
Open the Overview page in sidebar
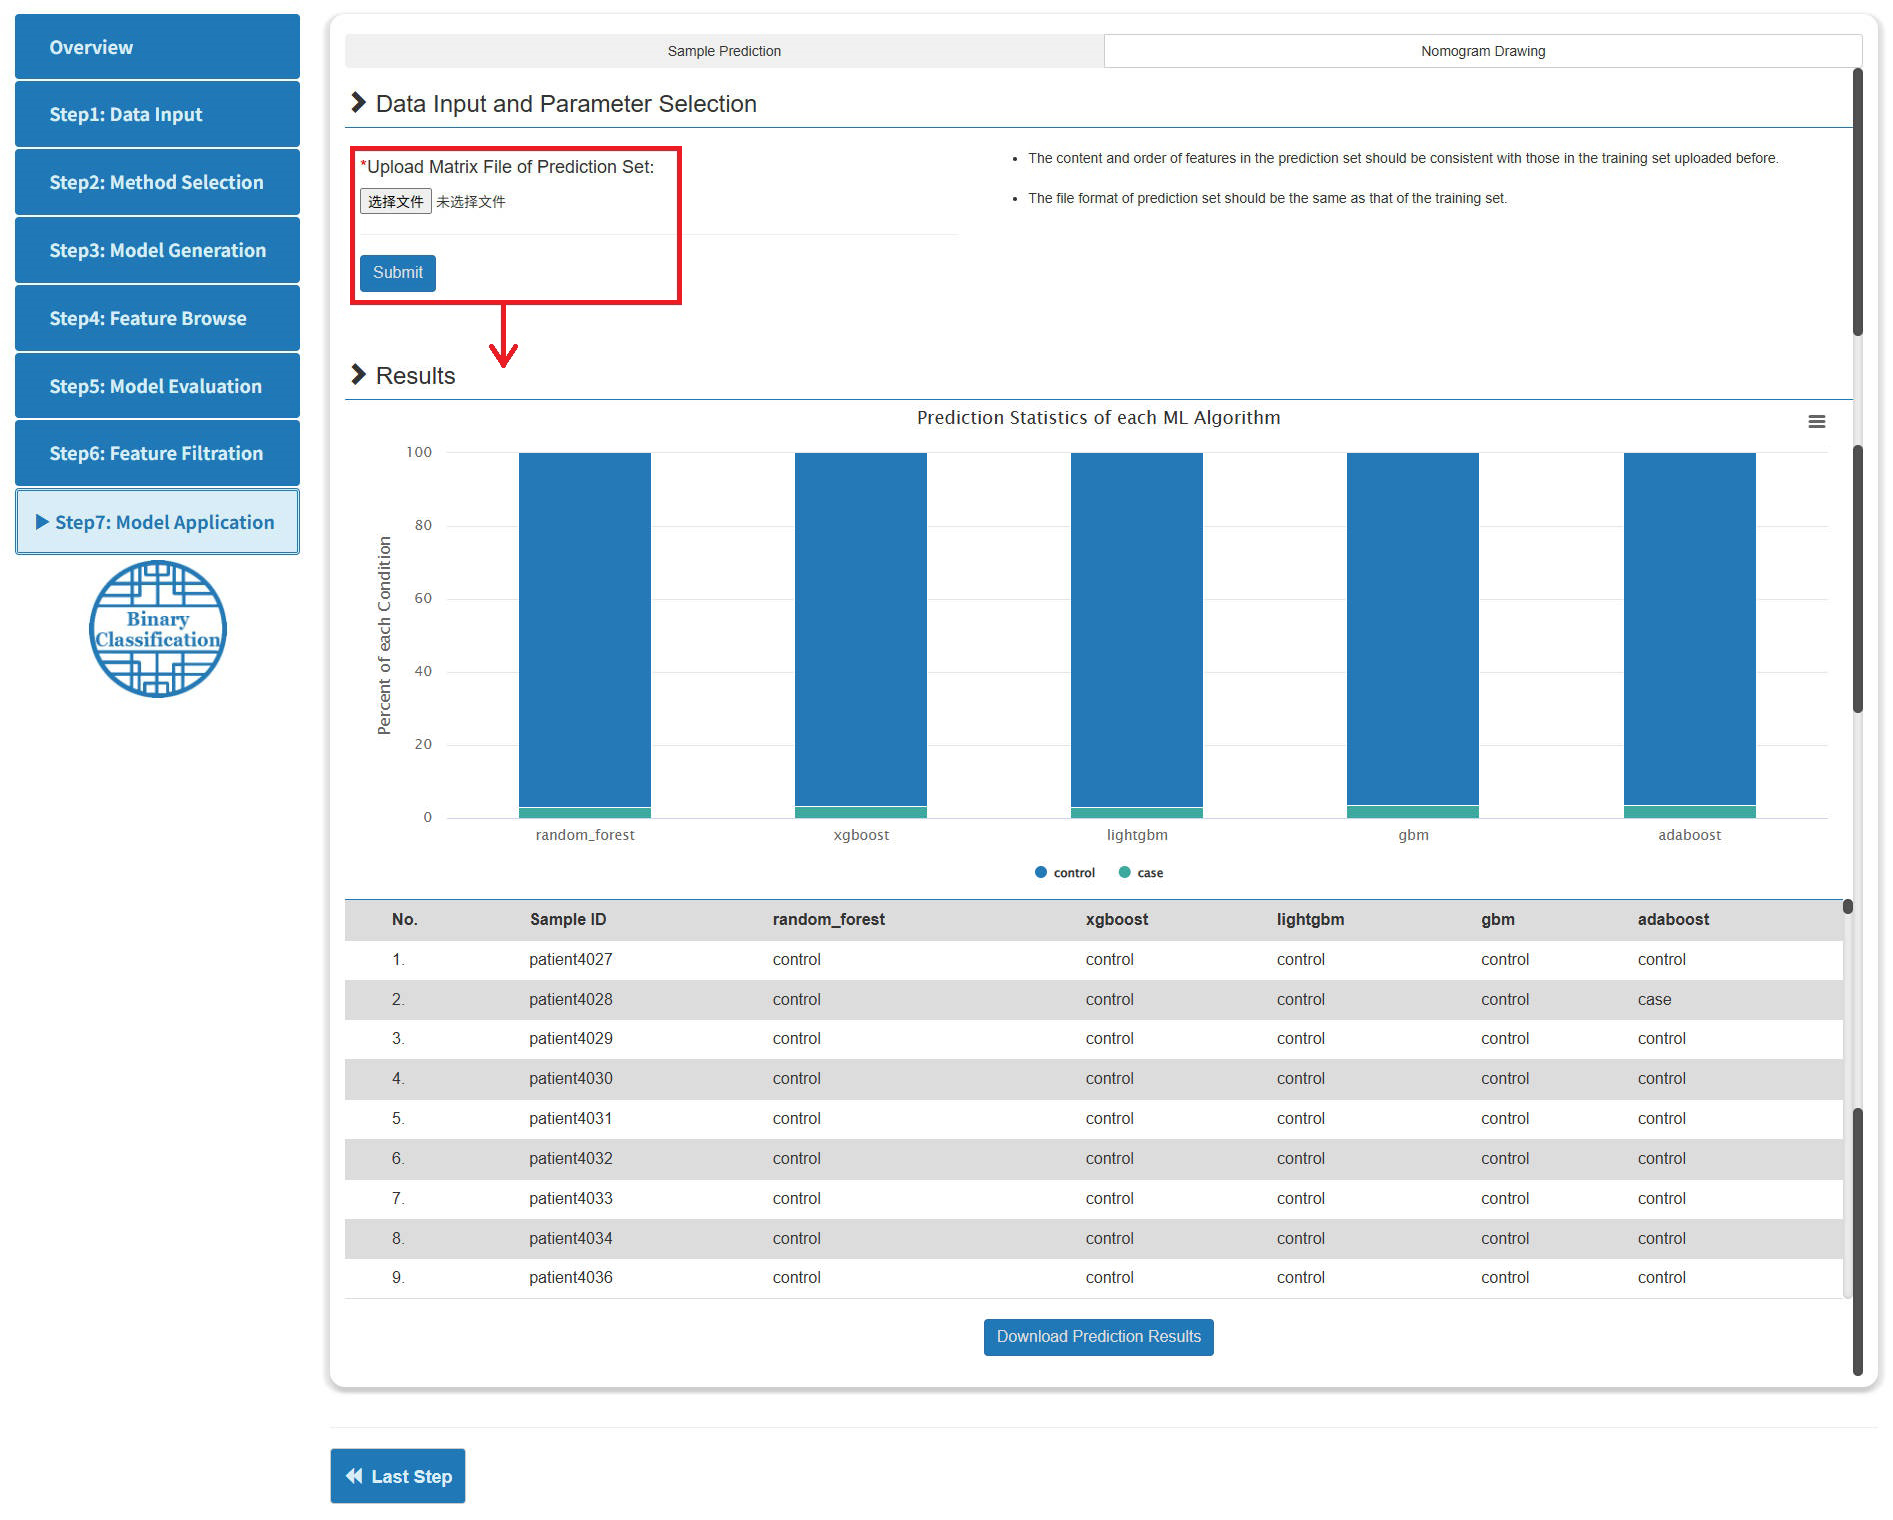(x=157, y=47)
